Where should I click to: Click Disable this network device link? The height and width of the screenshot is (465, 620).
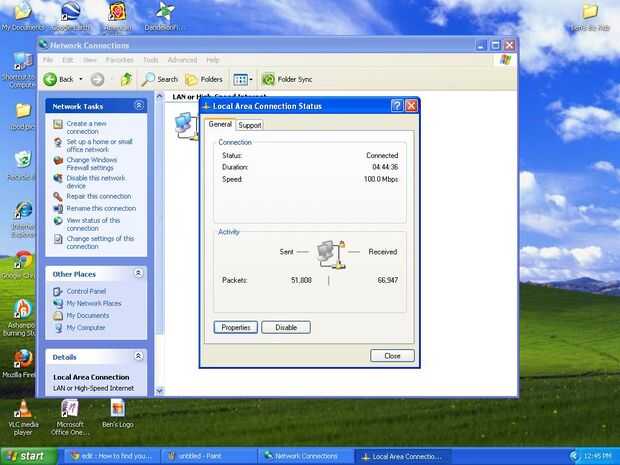96,182
